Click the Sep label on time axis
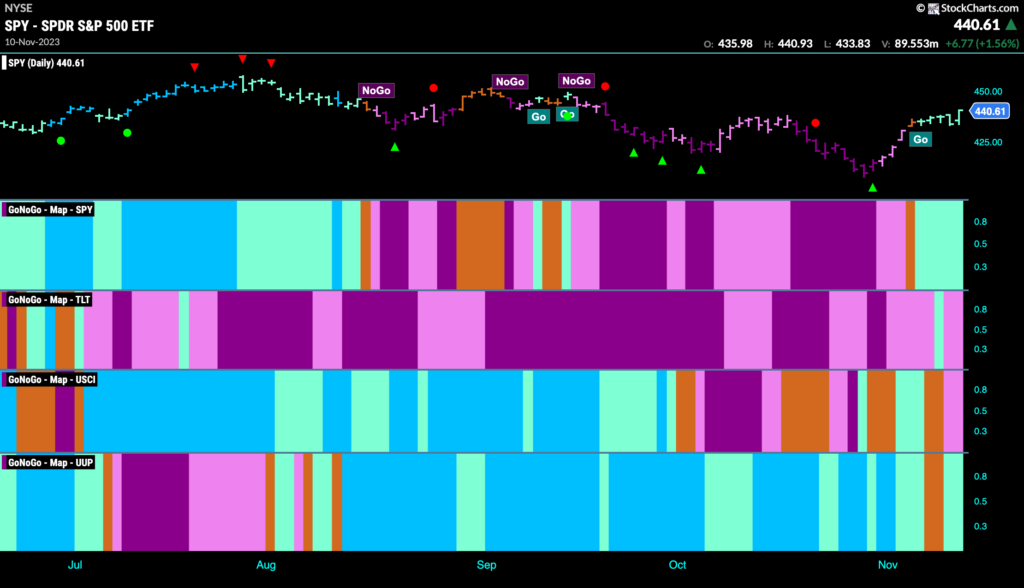1024x588 pixels. coord(487,565)
